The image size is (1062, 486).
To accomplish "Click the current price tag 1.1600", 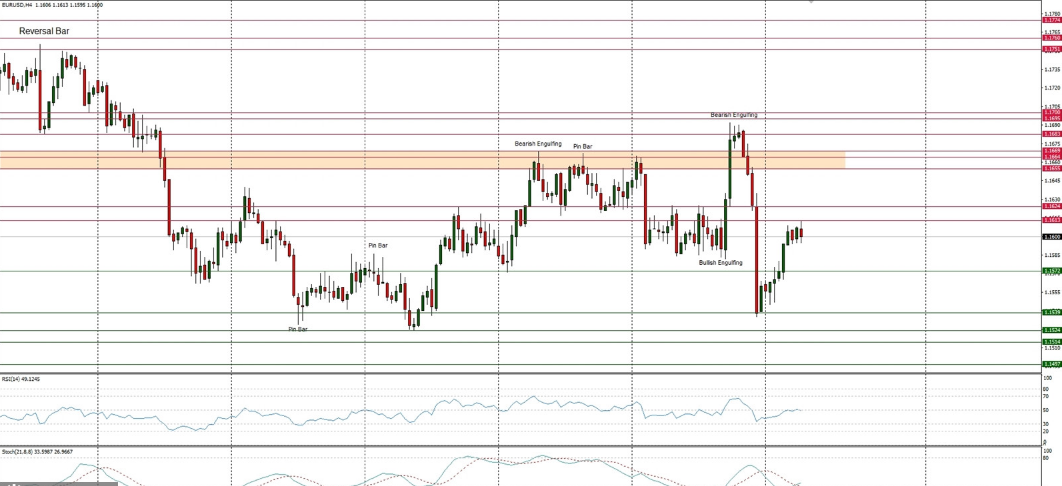I will [1051, 237].
